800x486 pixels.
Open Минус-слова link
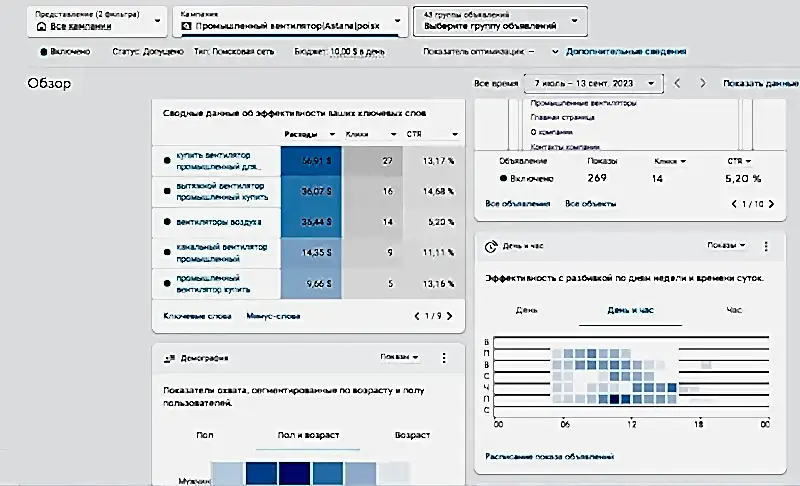(273, 316)
